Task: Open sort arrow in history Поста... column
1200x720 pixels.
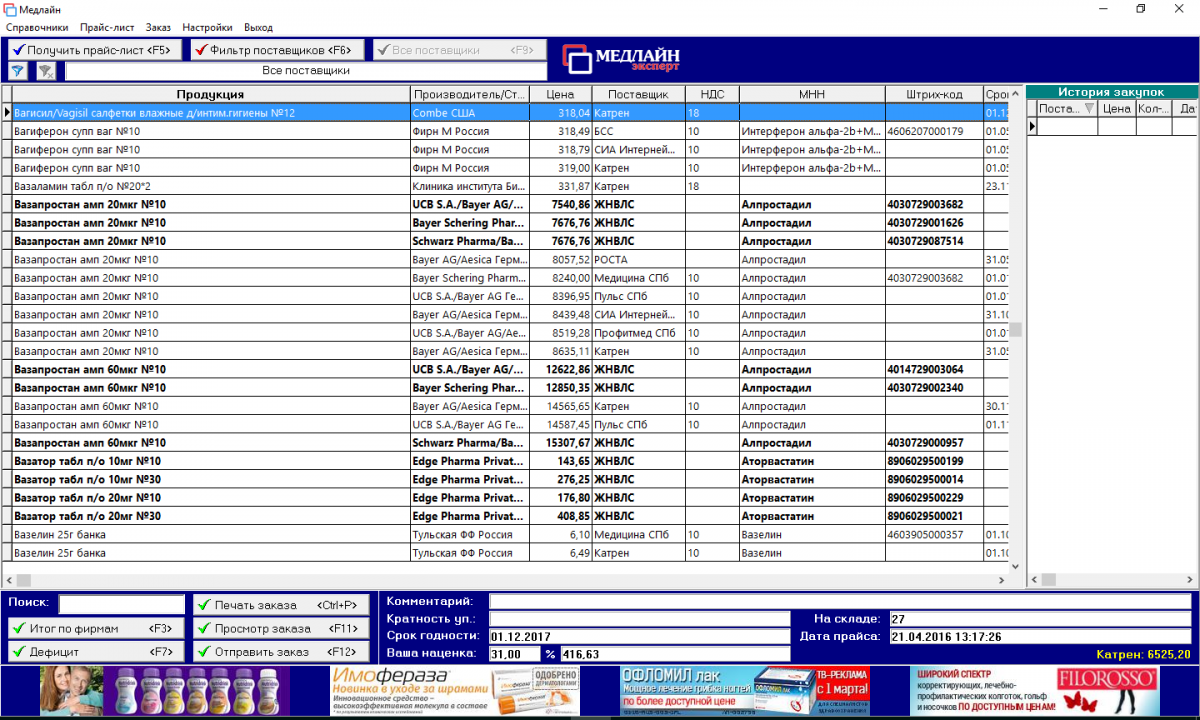Action: coord(1088,109)
